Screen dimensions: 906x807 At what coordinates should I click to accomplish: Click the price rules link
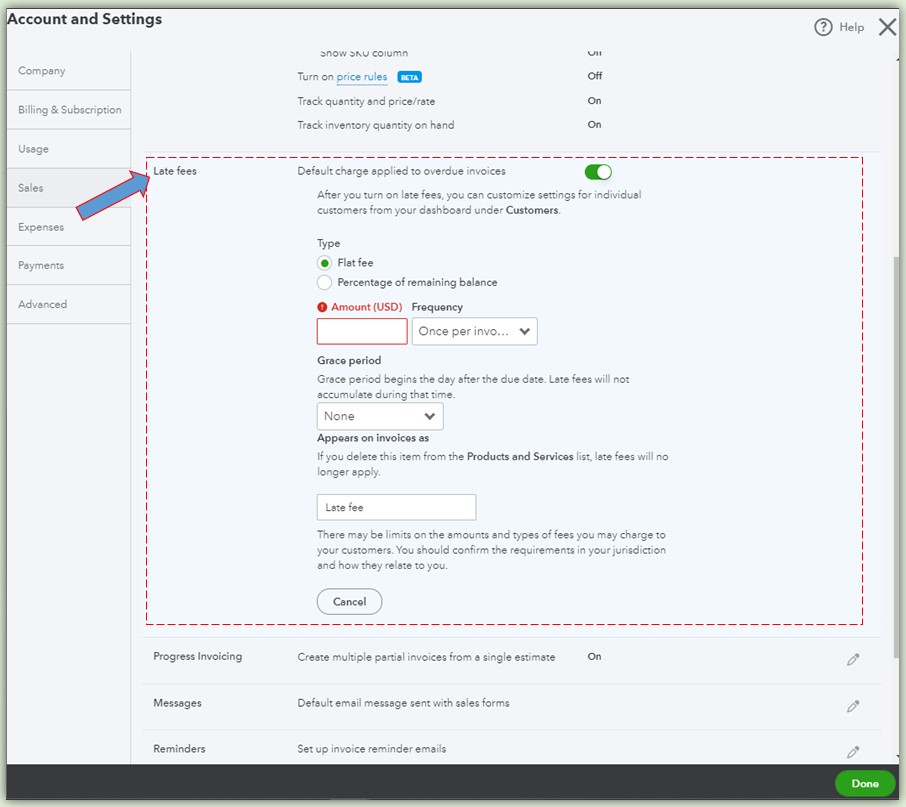click(x=361, y=76)
